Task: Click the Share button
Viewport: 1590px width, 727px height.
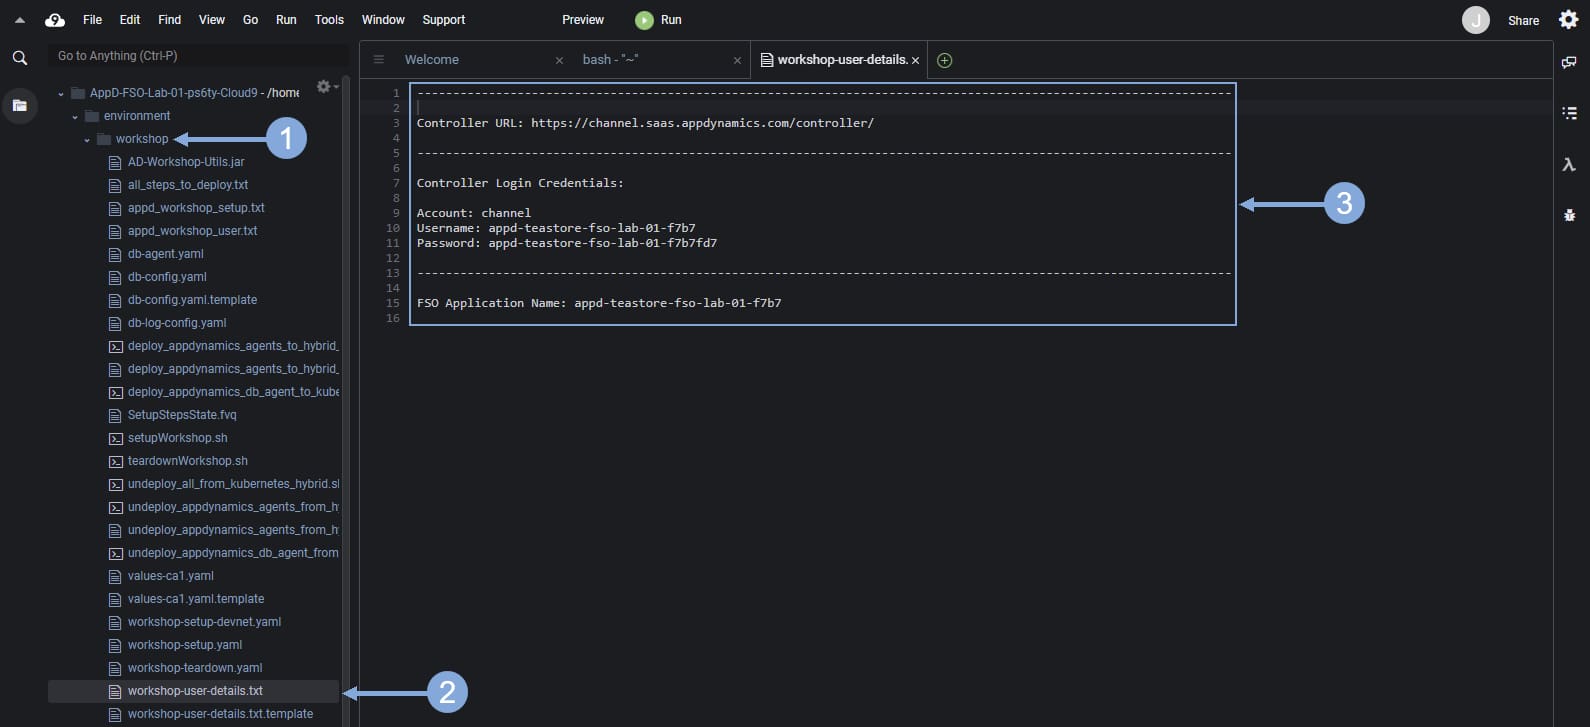Action: [x=1523, y=20]
